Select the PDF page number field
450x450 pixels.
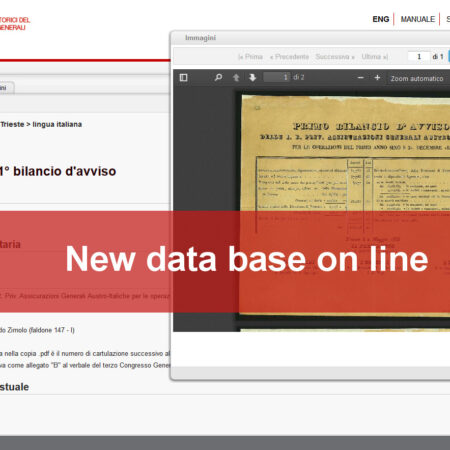click(277, 77)
